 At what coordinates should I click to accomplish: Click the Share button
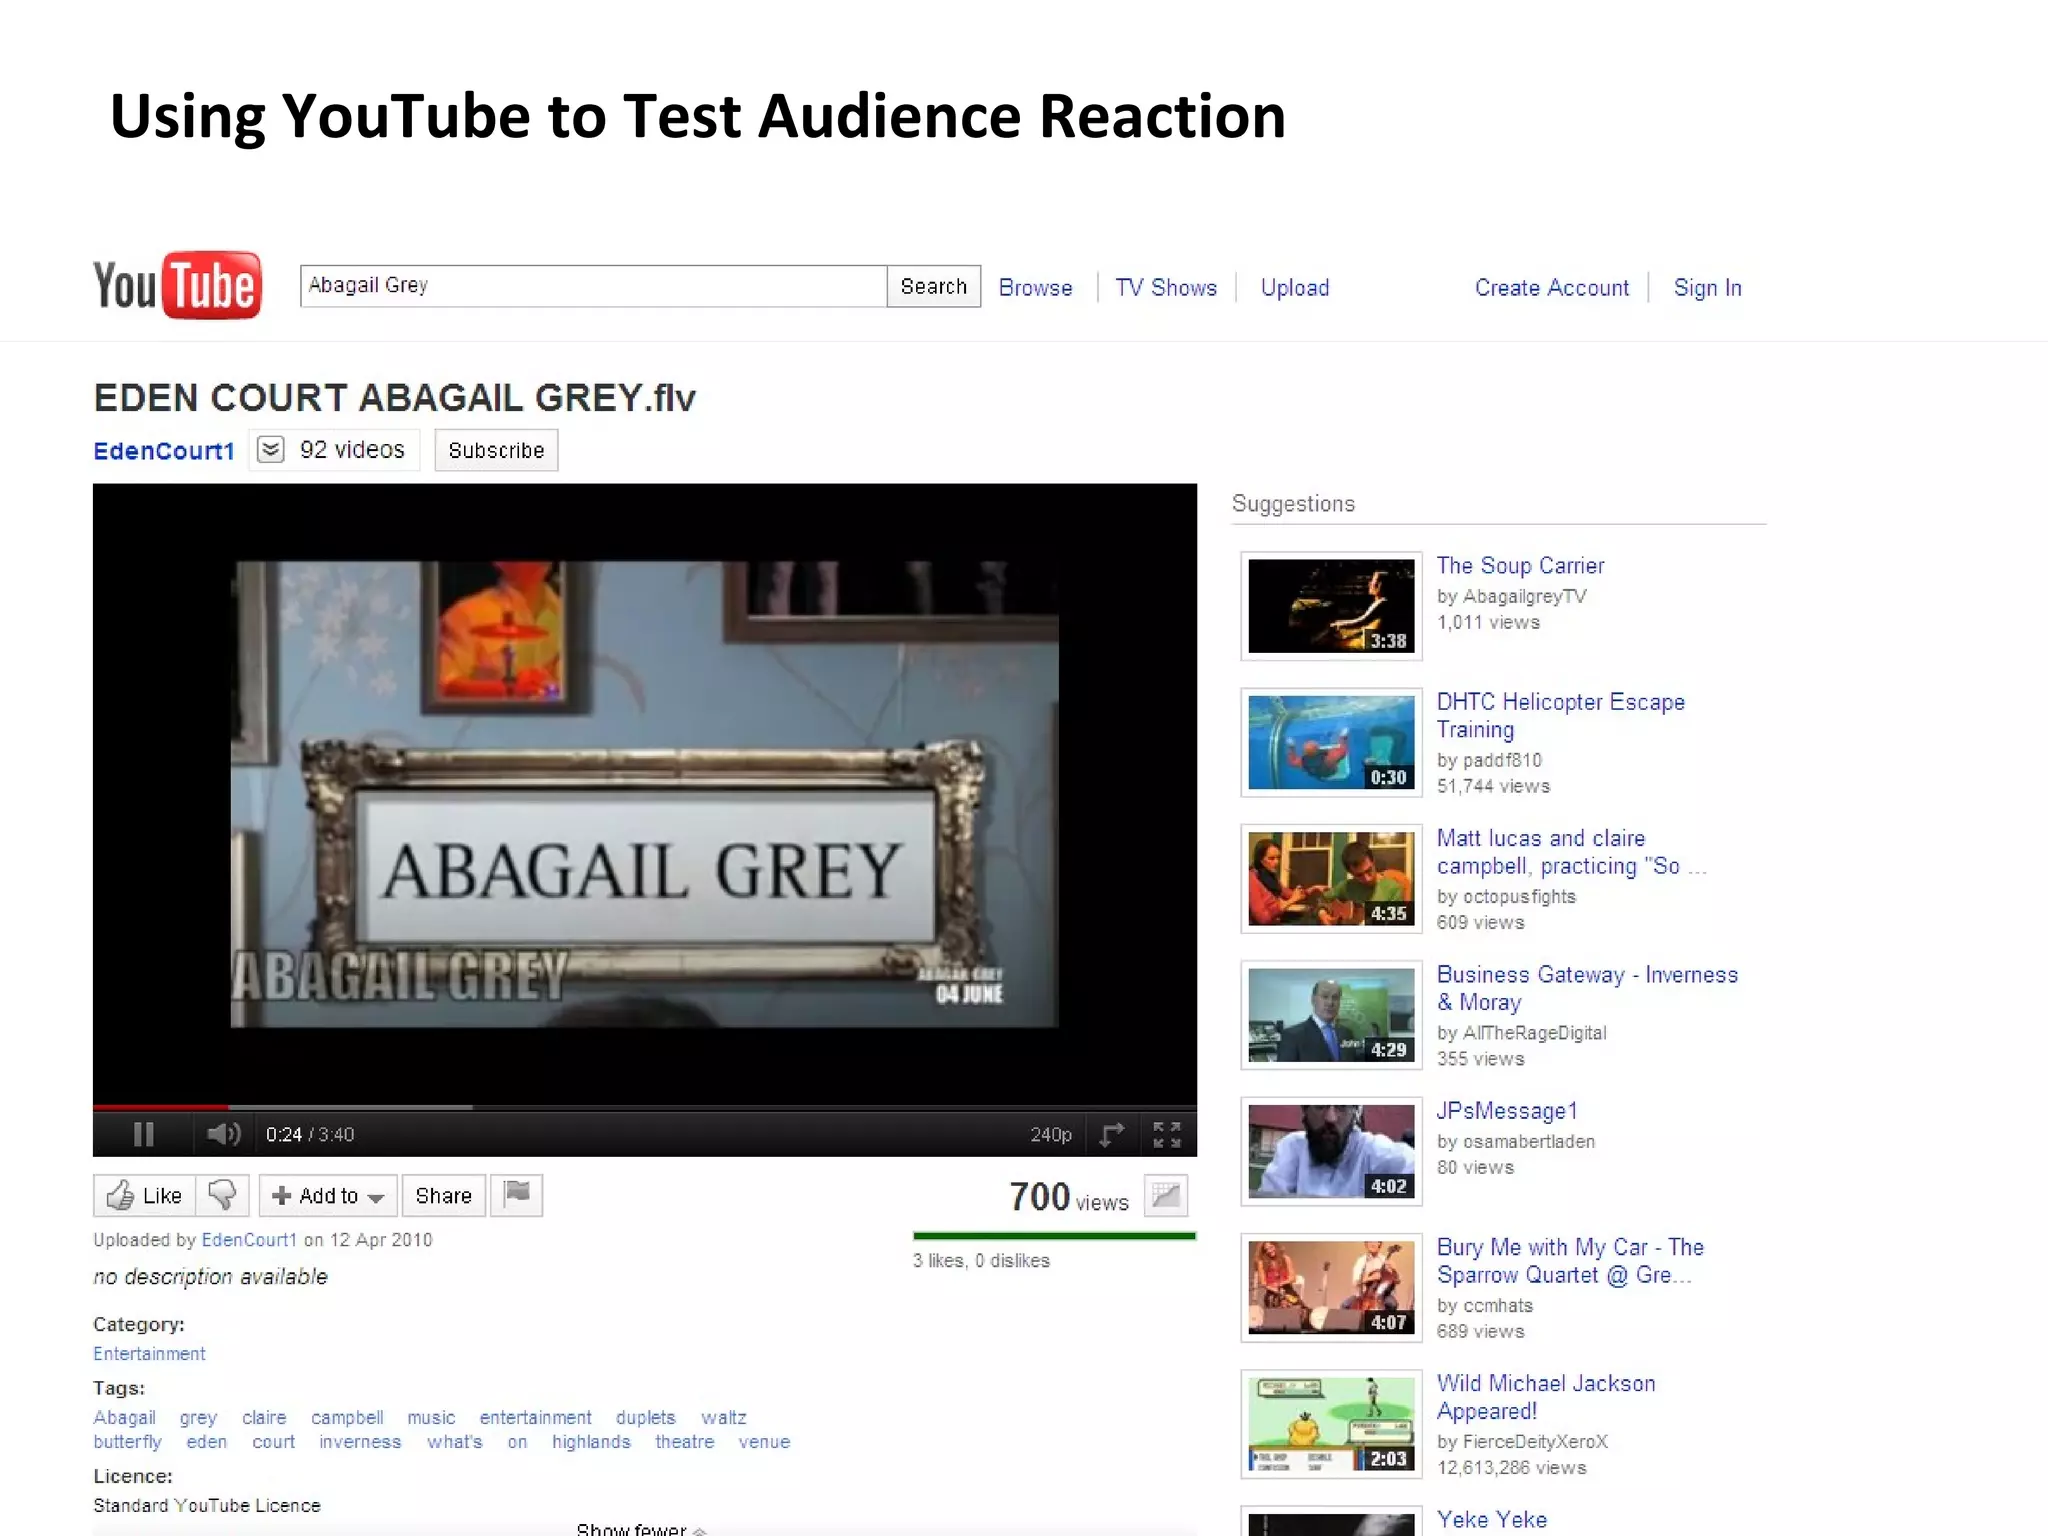point(443,1195)
